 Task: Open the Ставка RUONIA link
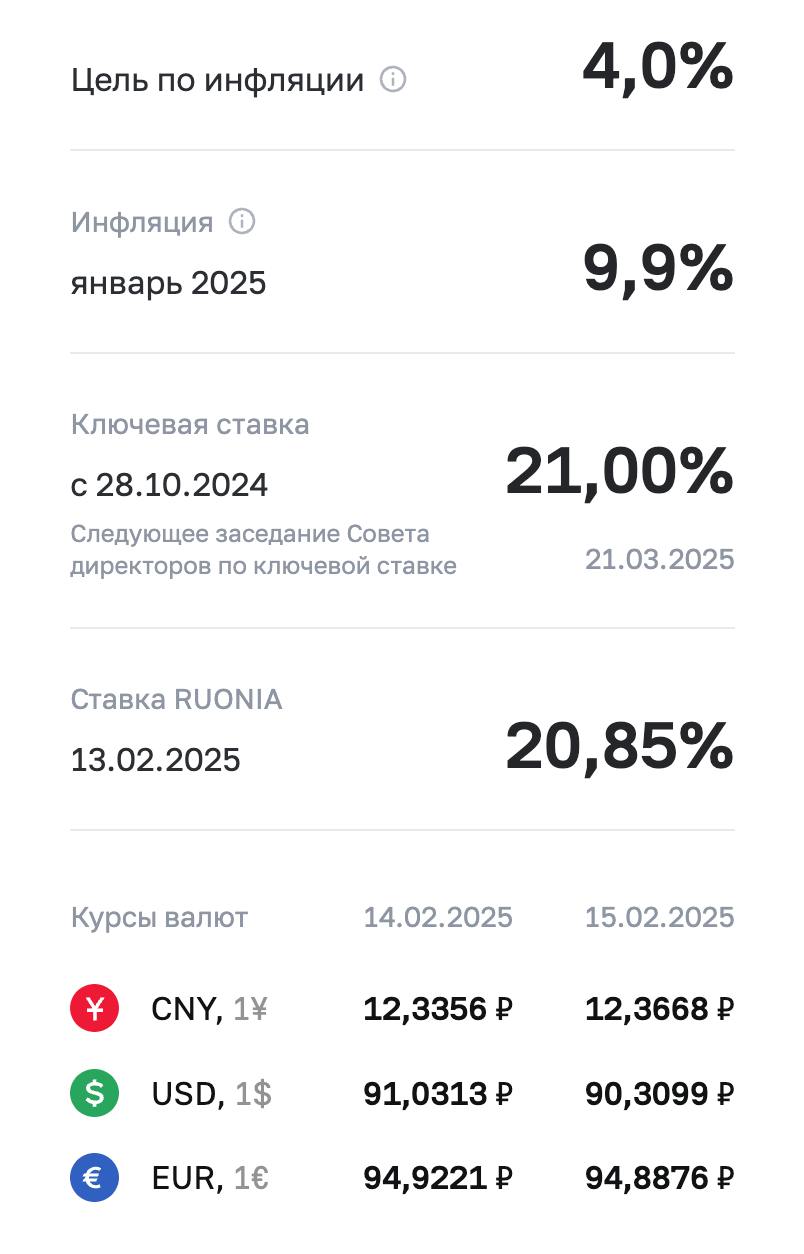click(176, 699)
